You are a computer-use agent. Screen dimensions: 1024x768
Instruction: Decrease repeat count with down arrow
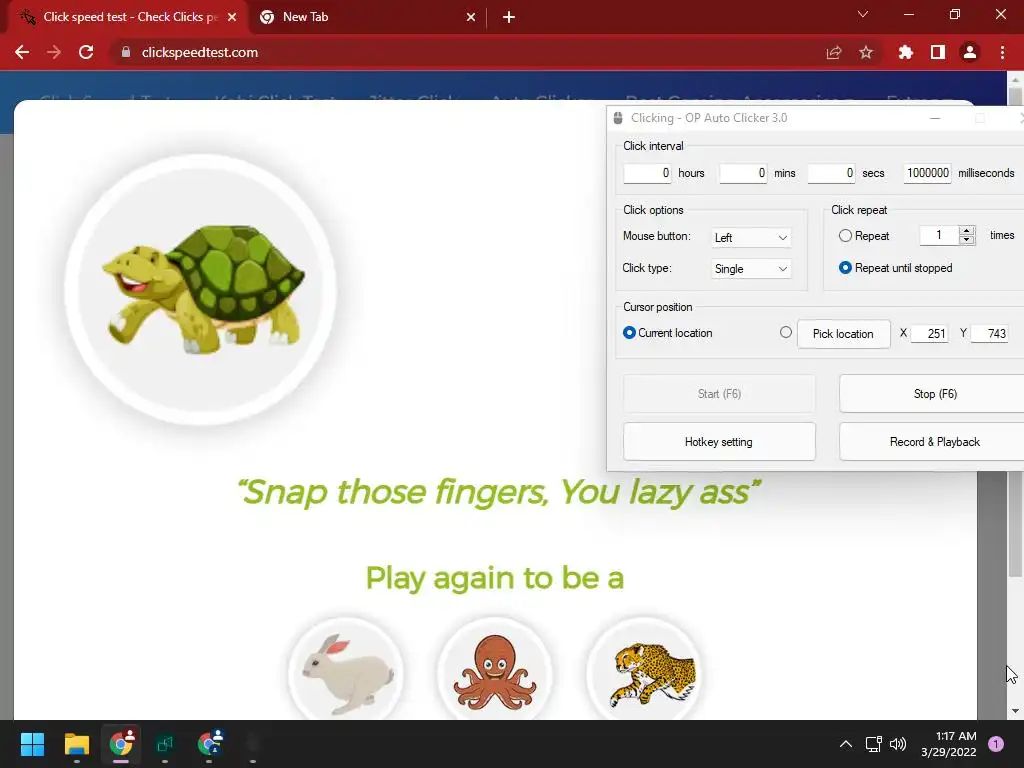point(967,240)
